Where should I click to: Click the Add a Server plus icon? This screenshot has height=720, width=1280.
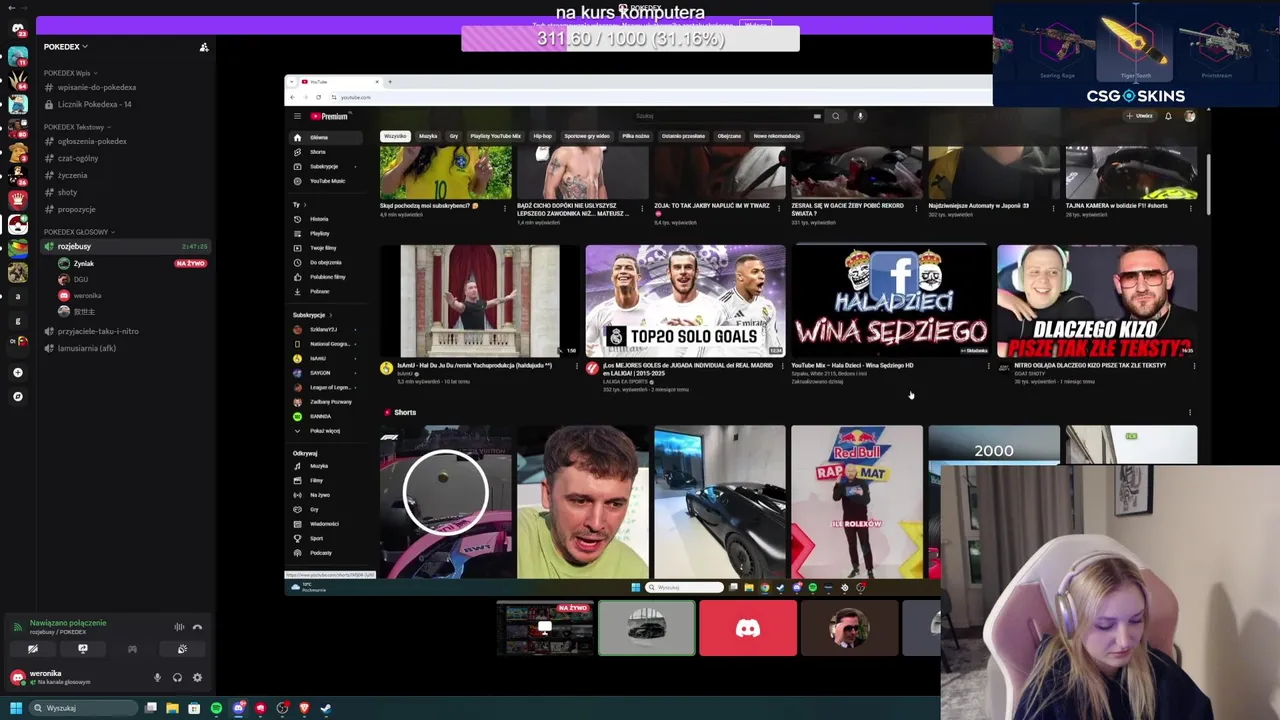17,372
